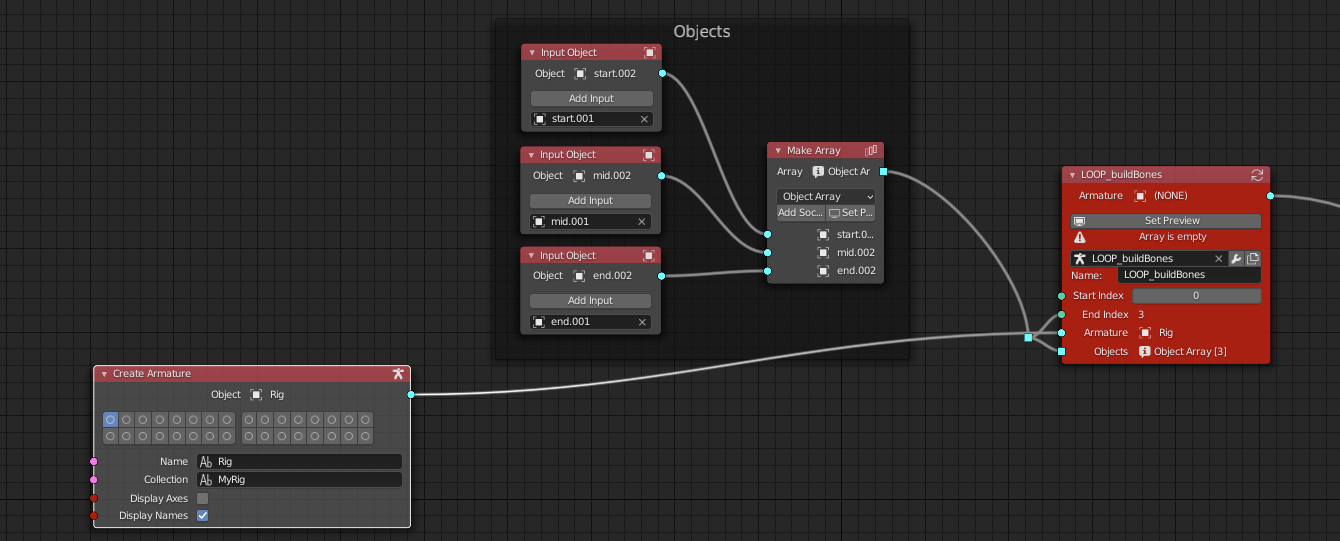Click the object icon on mid.002 Input Object header

[649, 155]
